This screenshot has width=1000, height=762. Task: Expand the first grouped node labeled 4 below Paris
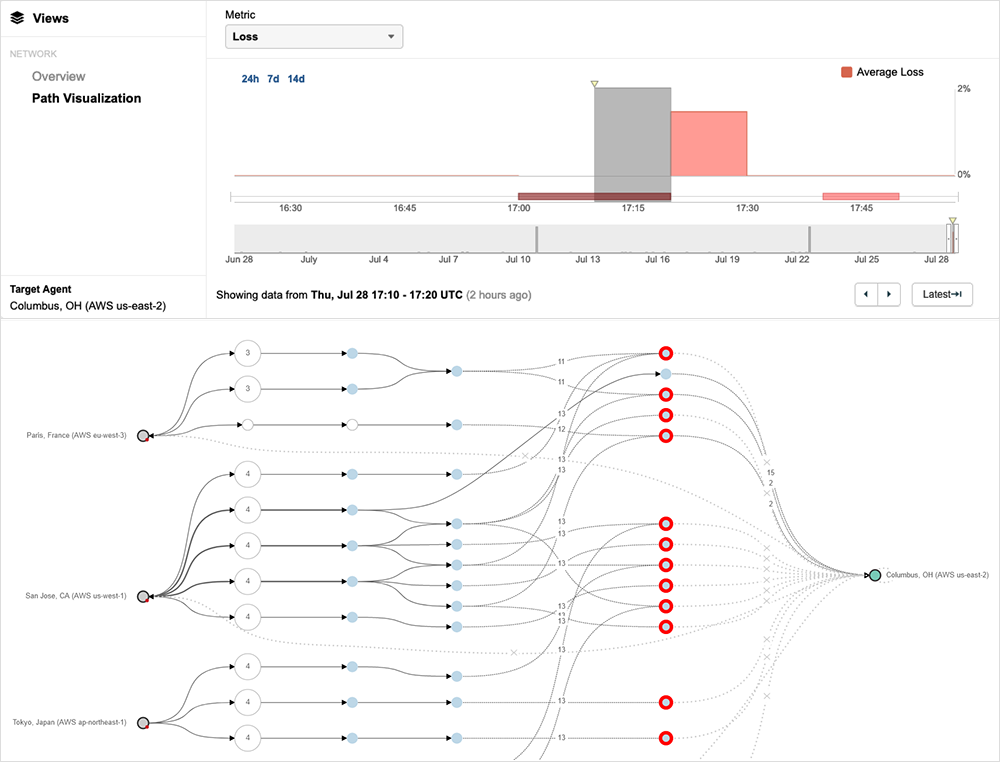247,473
